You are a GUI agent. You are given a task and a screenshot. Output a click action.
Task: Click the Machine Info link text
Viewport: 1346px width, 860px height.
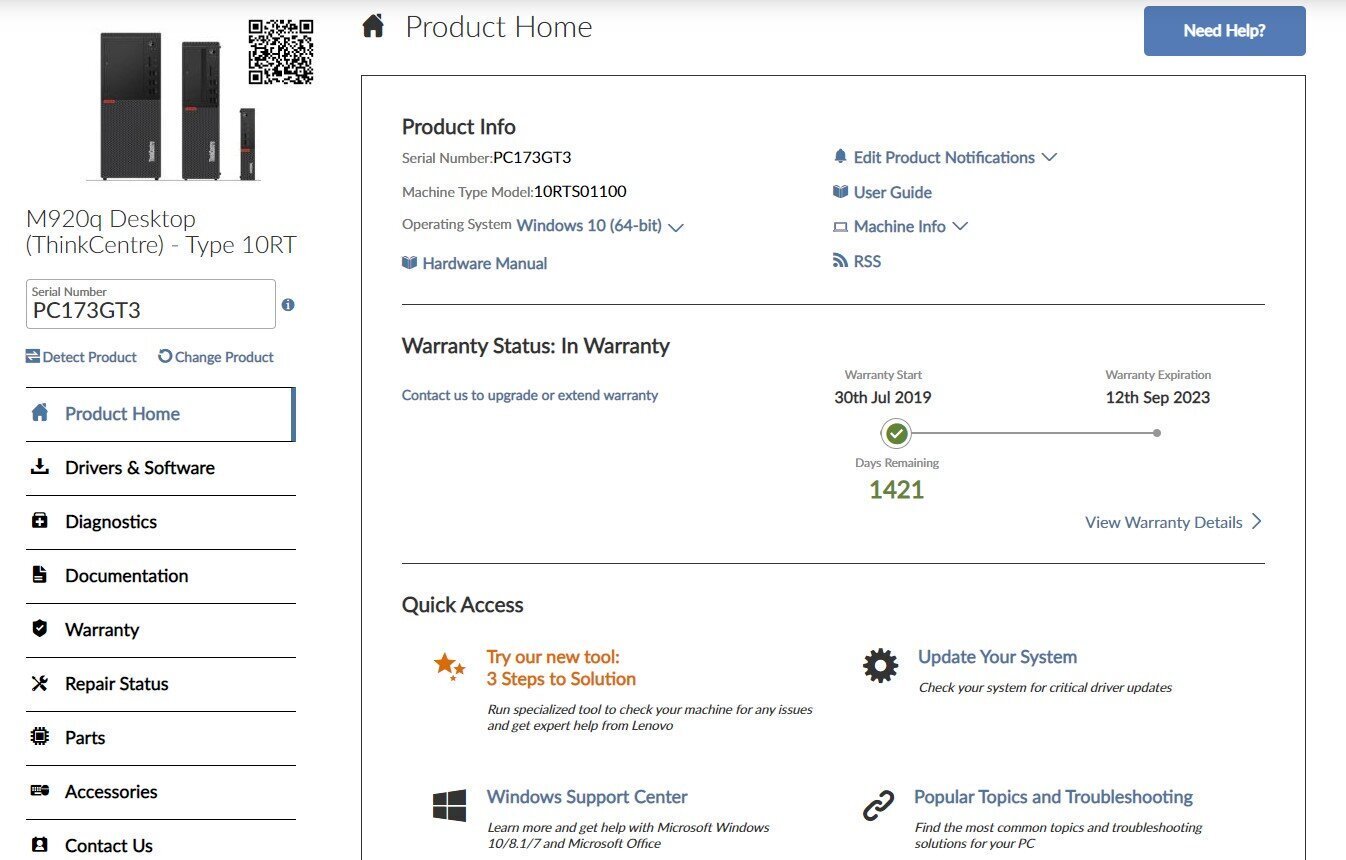coord(899,226)
